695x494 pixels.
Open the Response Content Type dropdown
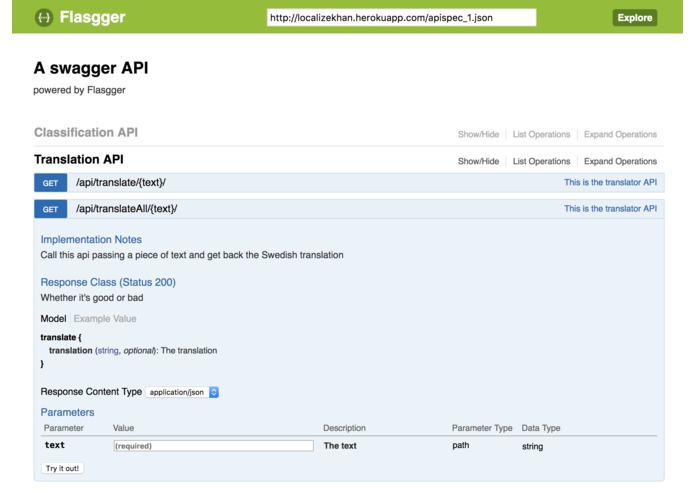coord(182,392)
